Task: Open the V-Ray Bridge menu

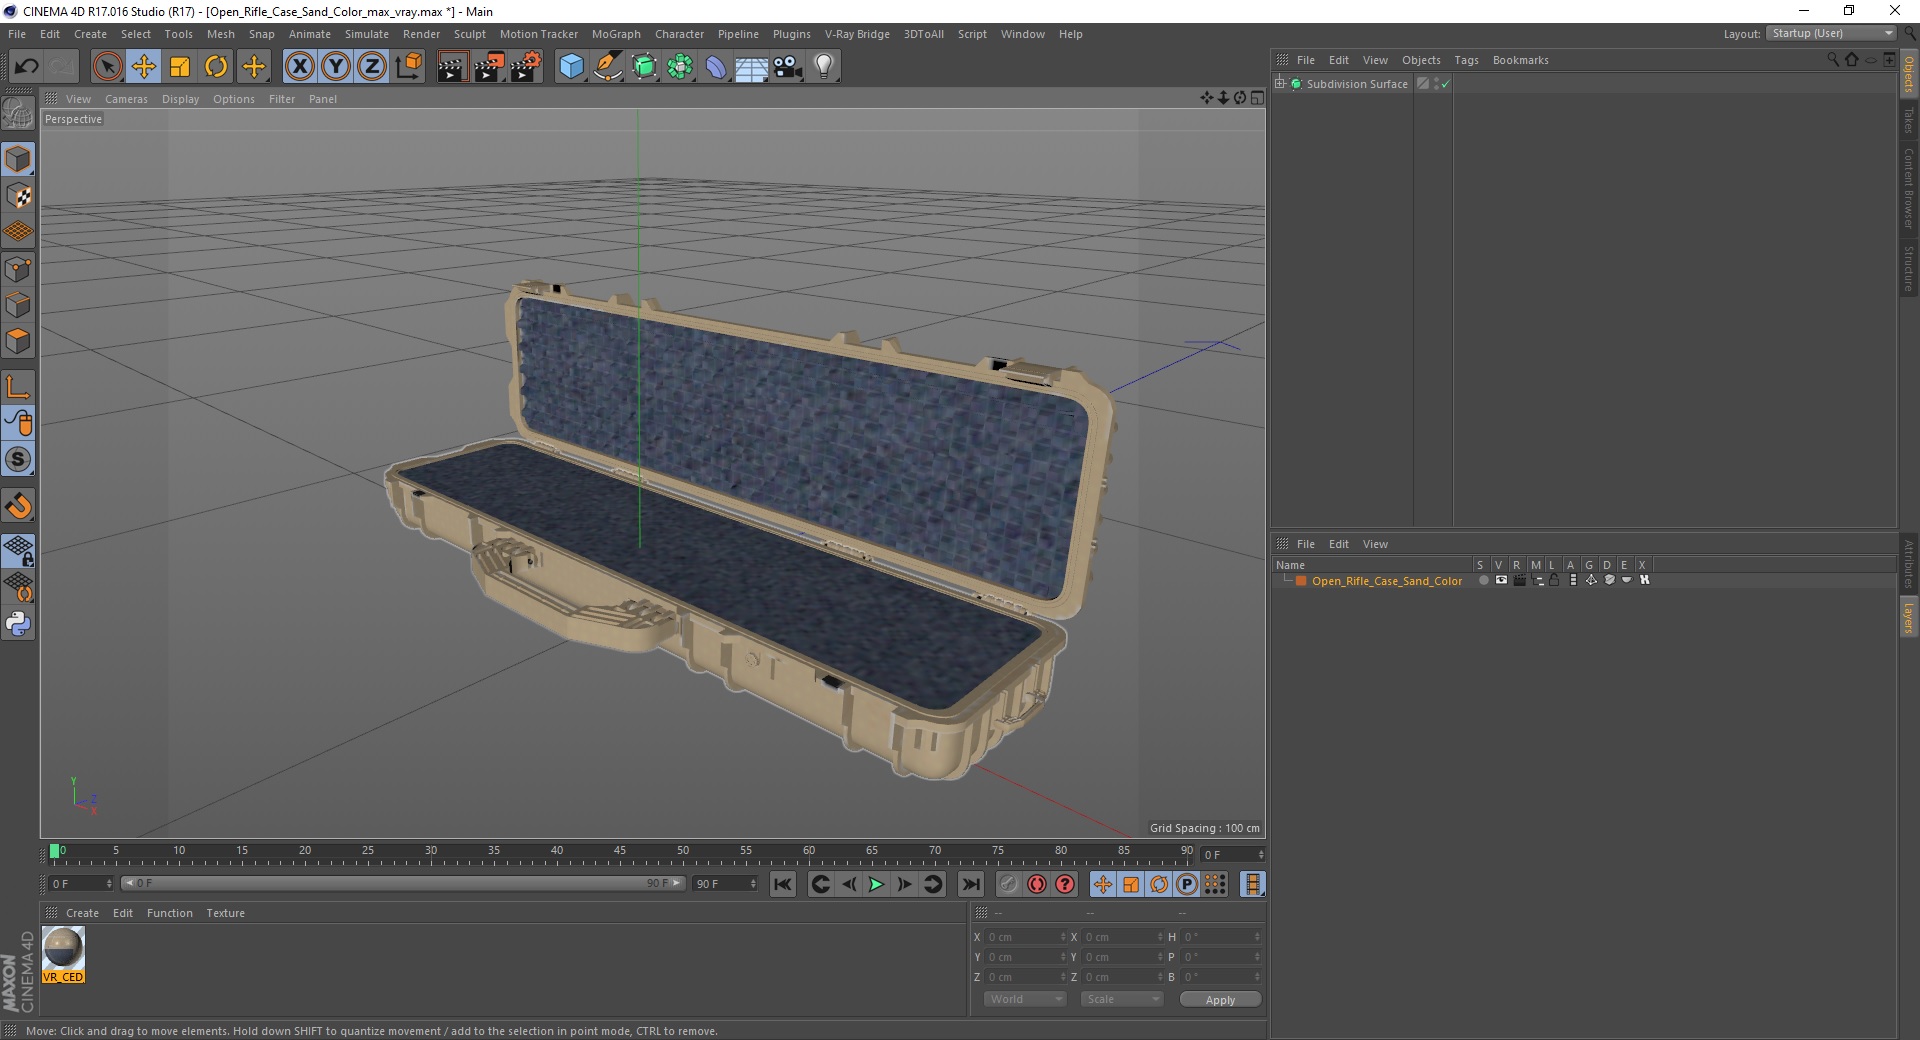Action: [x=857, y=34]
